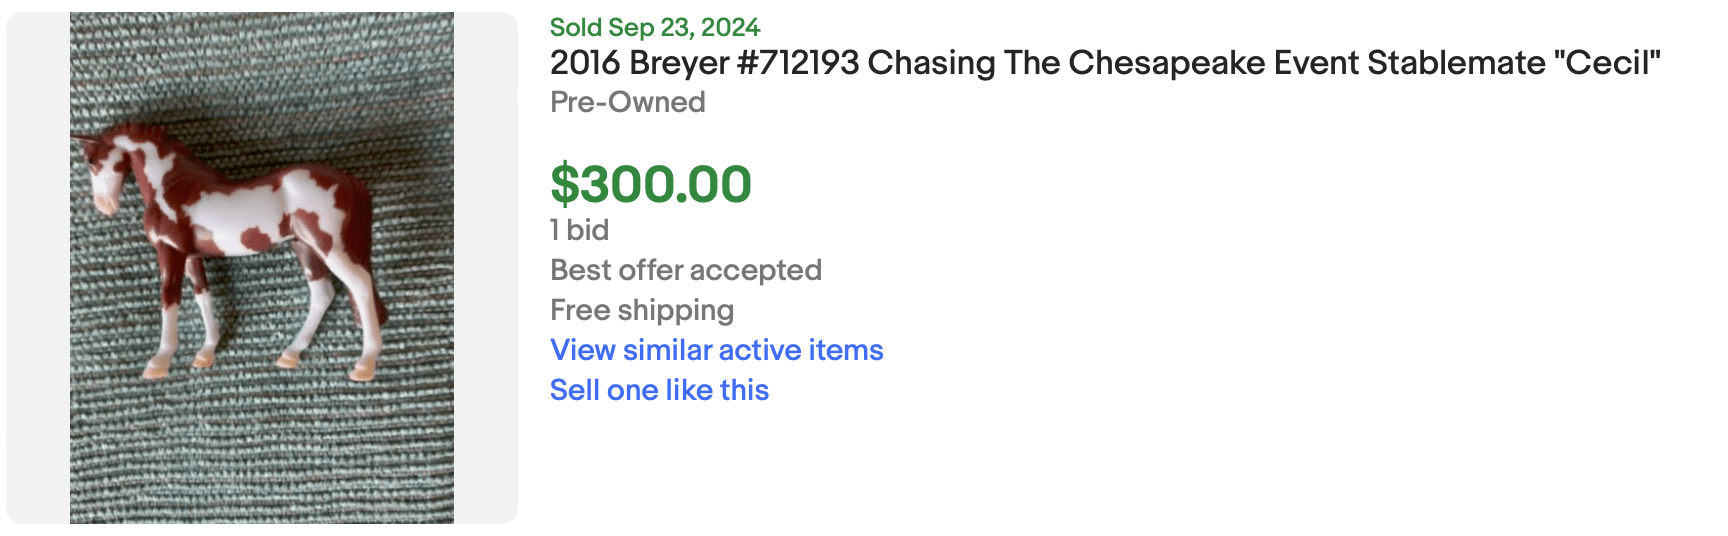1728x536 pixels.
Task: Click the word "Cecil" in the title
Action: coord(1607,63)
